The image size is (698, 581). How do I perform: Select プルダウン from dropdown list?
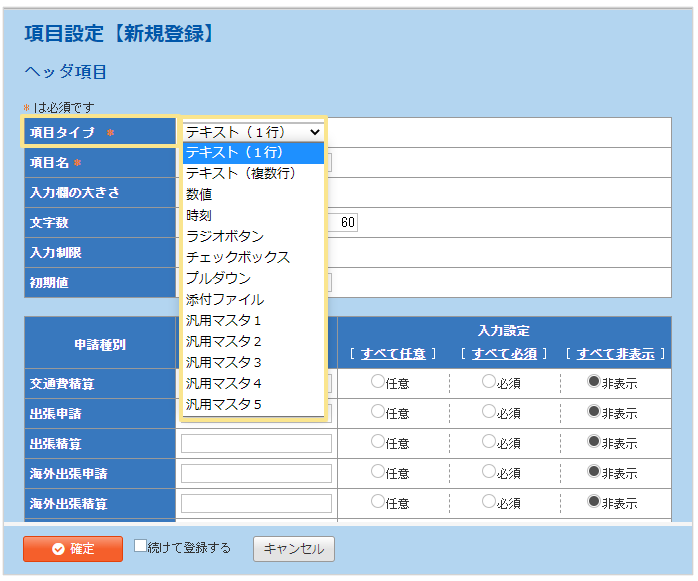pos(218,278)
